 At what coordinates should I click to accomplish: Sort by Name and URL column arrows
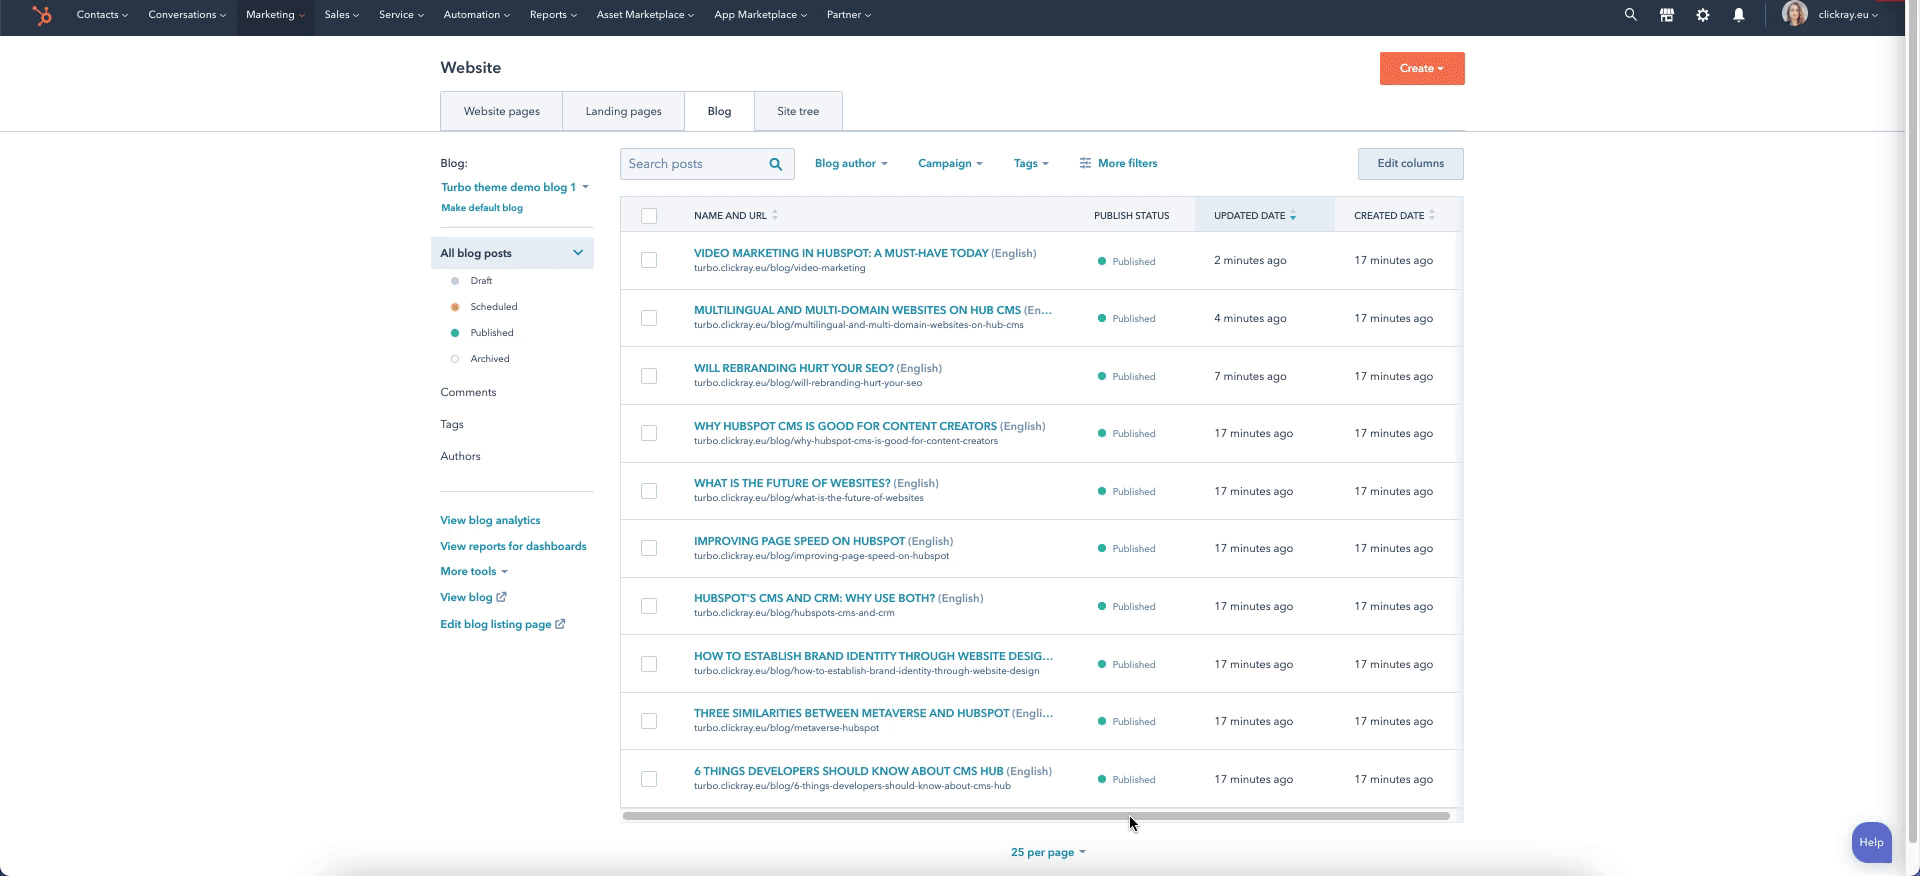tap(775, 215)
